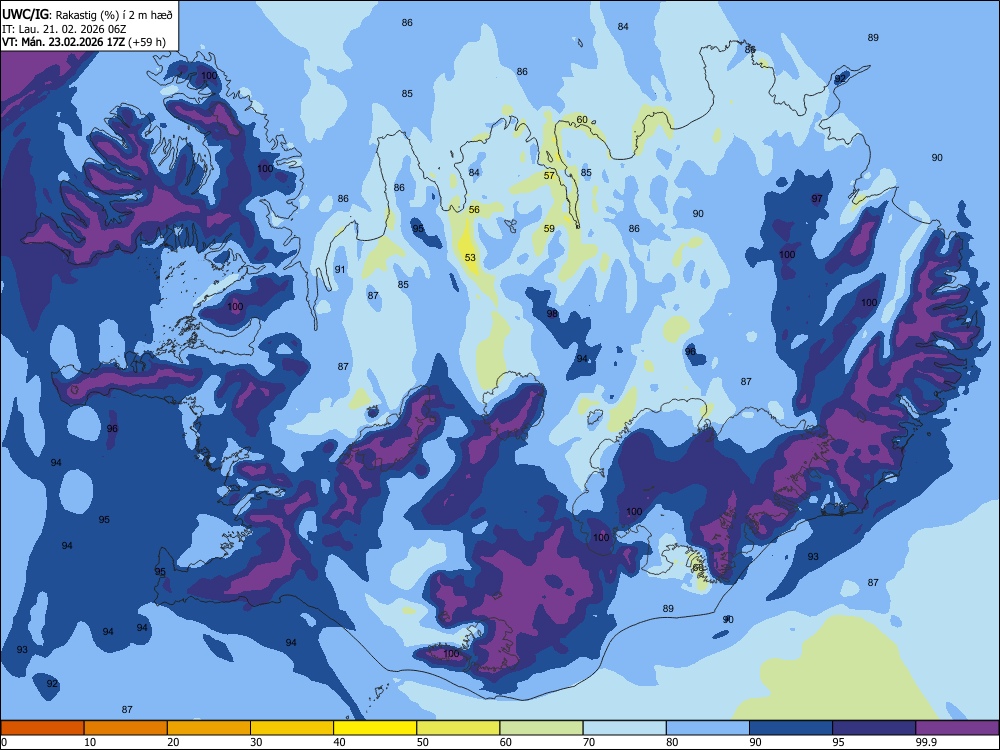The image size is (1000, 750).
Task: Click the '97' humidity value on the map
Action: point(817,198)
